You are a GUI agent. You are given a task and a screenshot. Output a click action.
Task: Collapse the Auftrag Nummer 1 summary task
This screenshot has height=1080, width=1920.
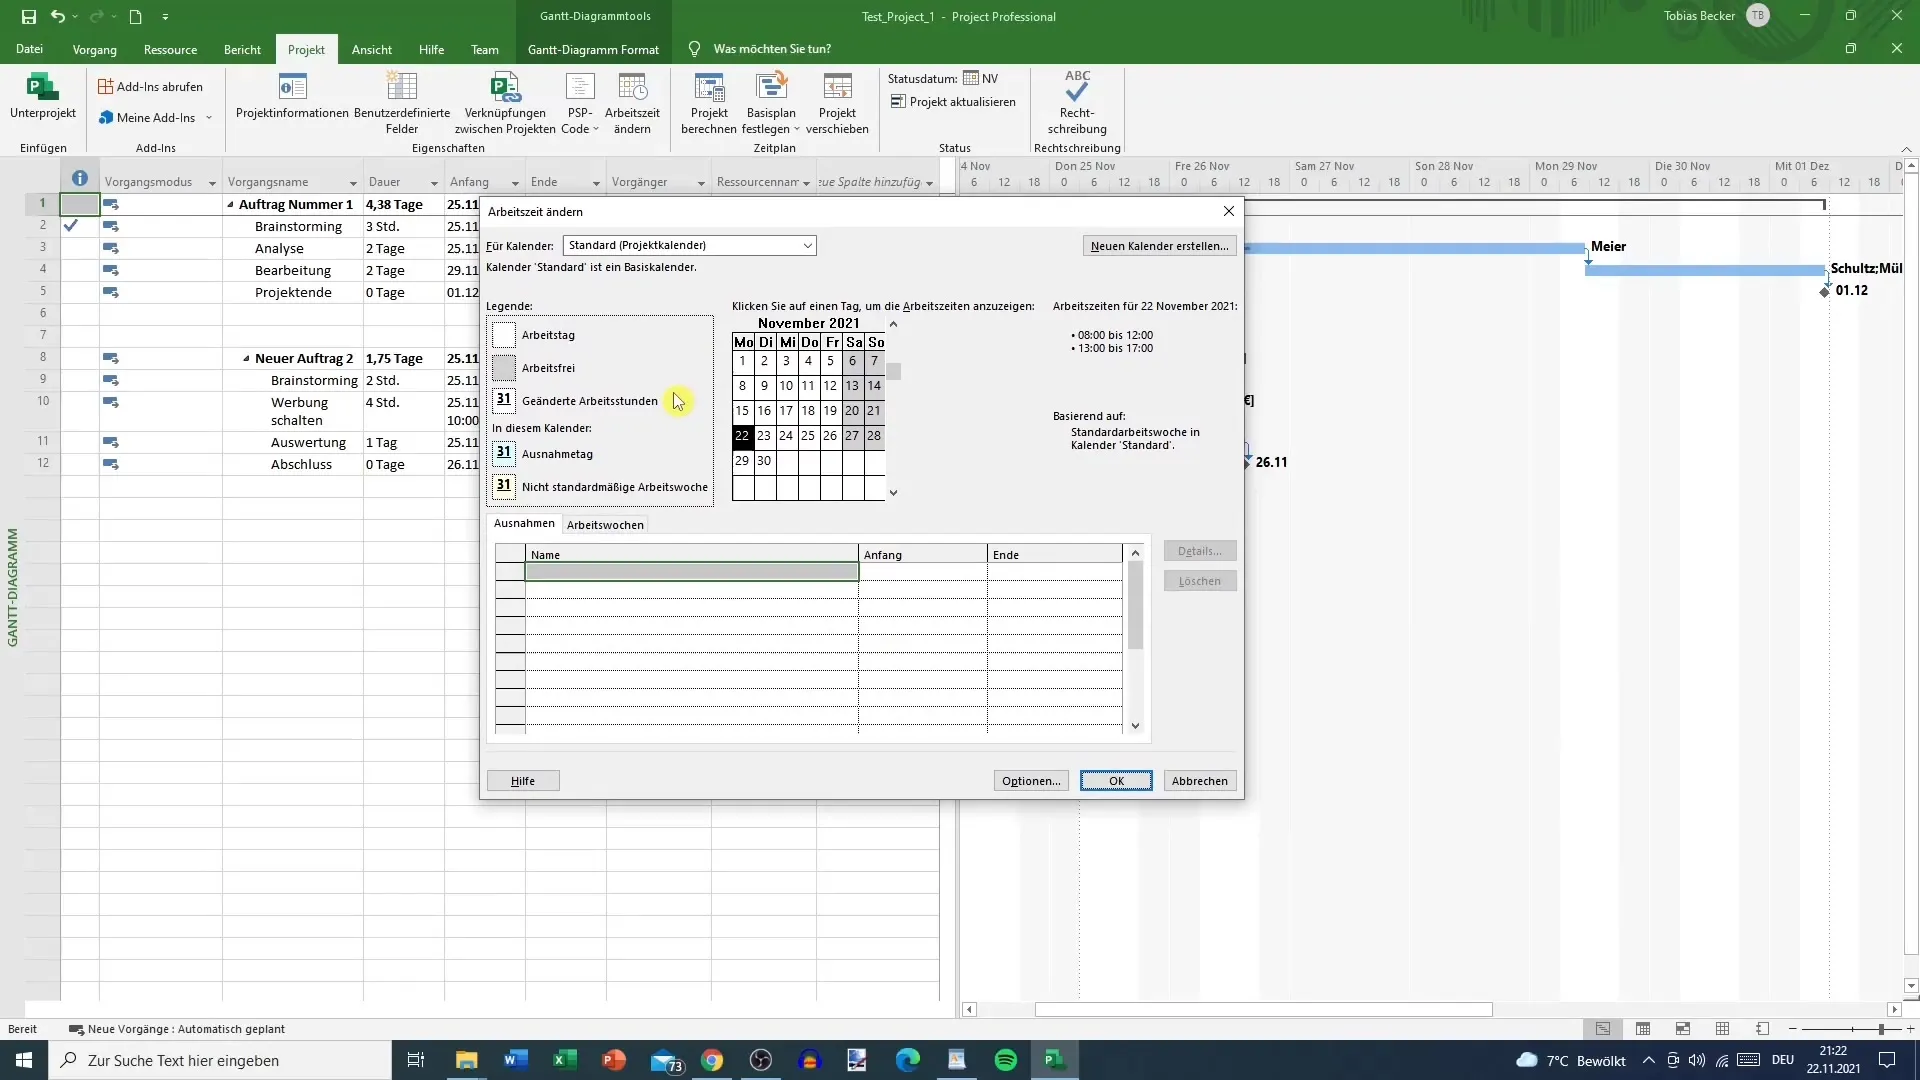tap(230, 205)
